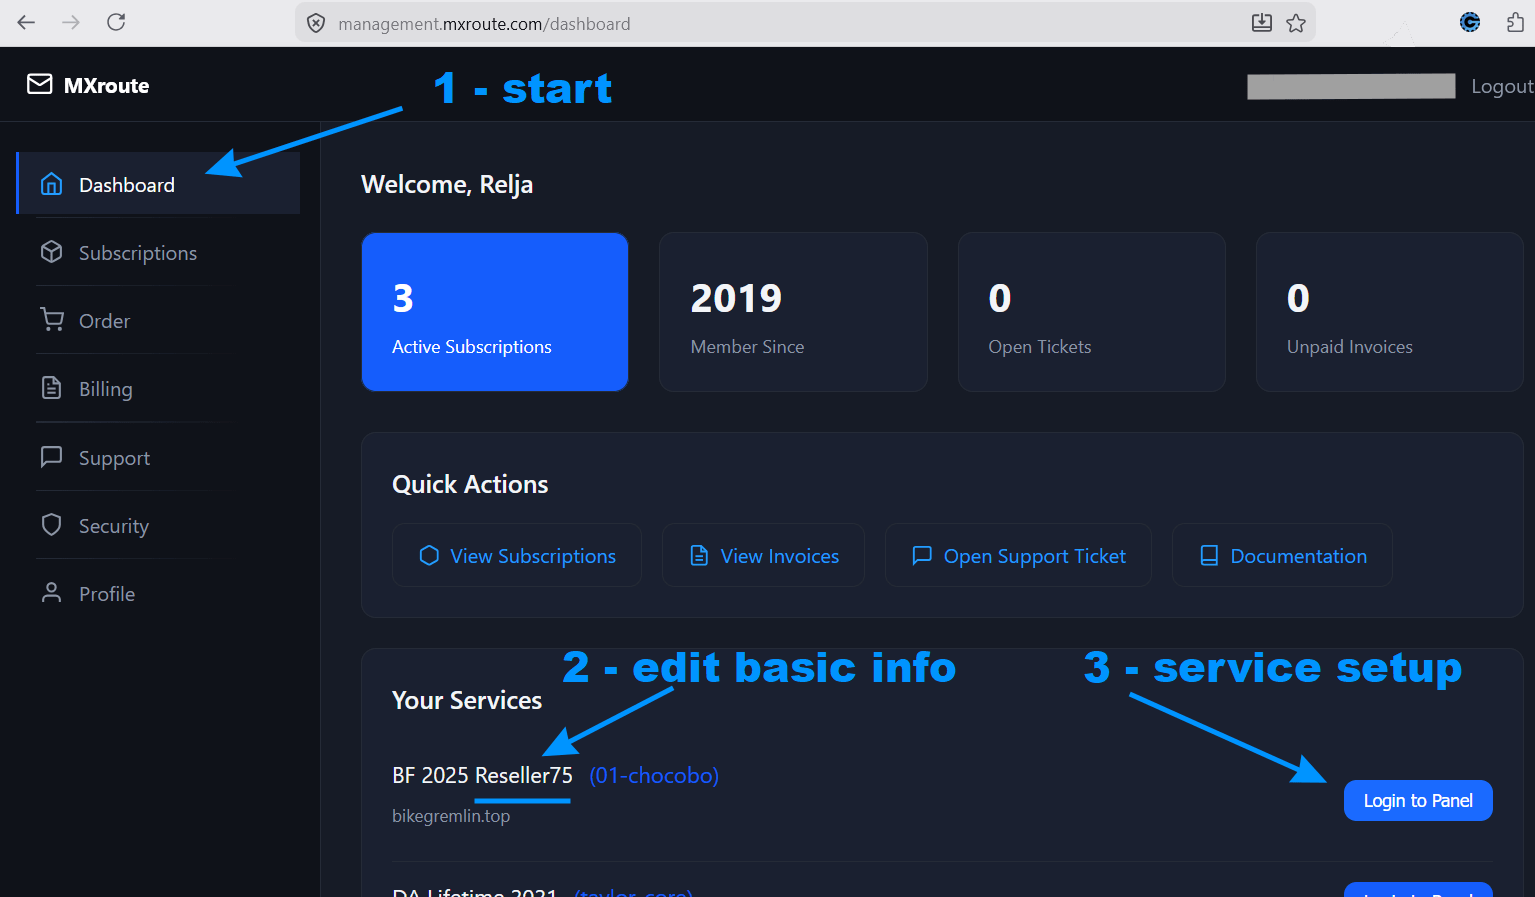Click the browser address bar URL

[x=484, y=23]
